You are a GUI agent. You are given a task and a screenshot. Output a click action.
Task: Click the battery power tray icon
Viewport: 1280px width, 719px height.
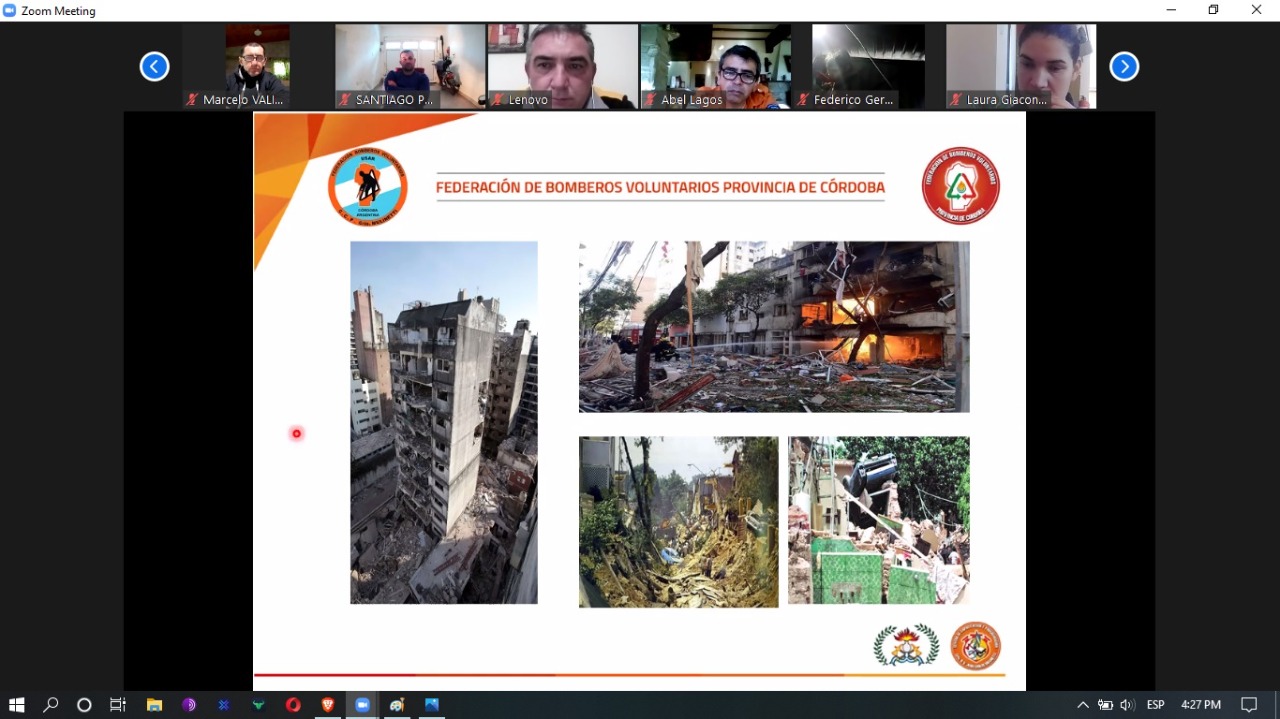pos(1105,705)
